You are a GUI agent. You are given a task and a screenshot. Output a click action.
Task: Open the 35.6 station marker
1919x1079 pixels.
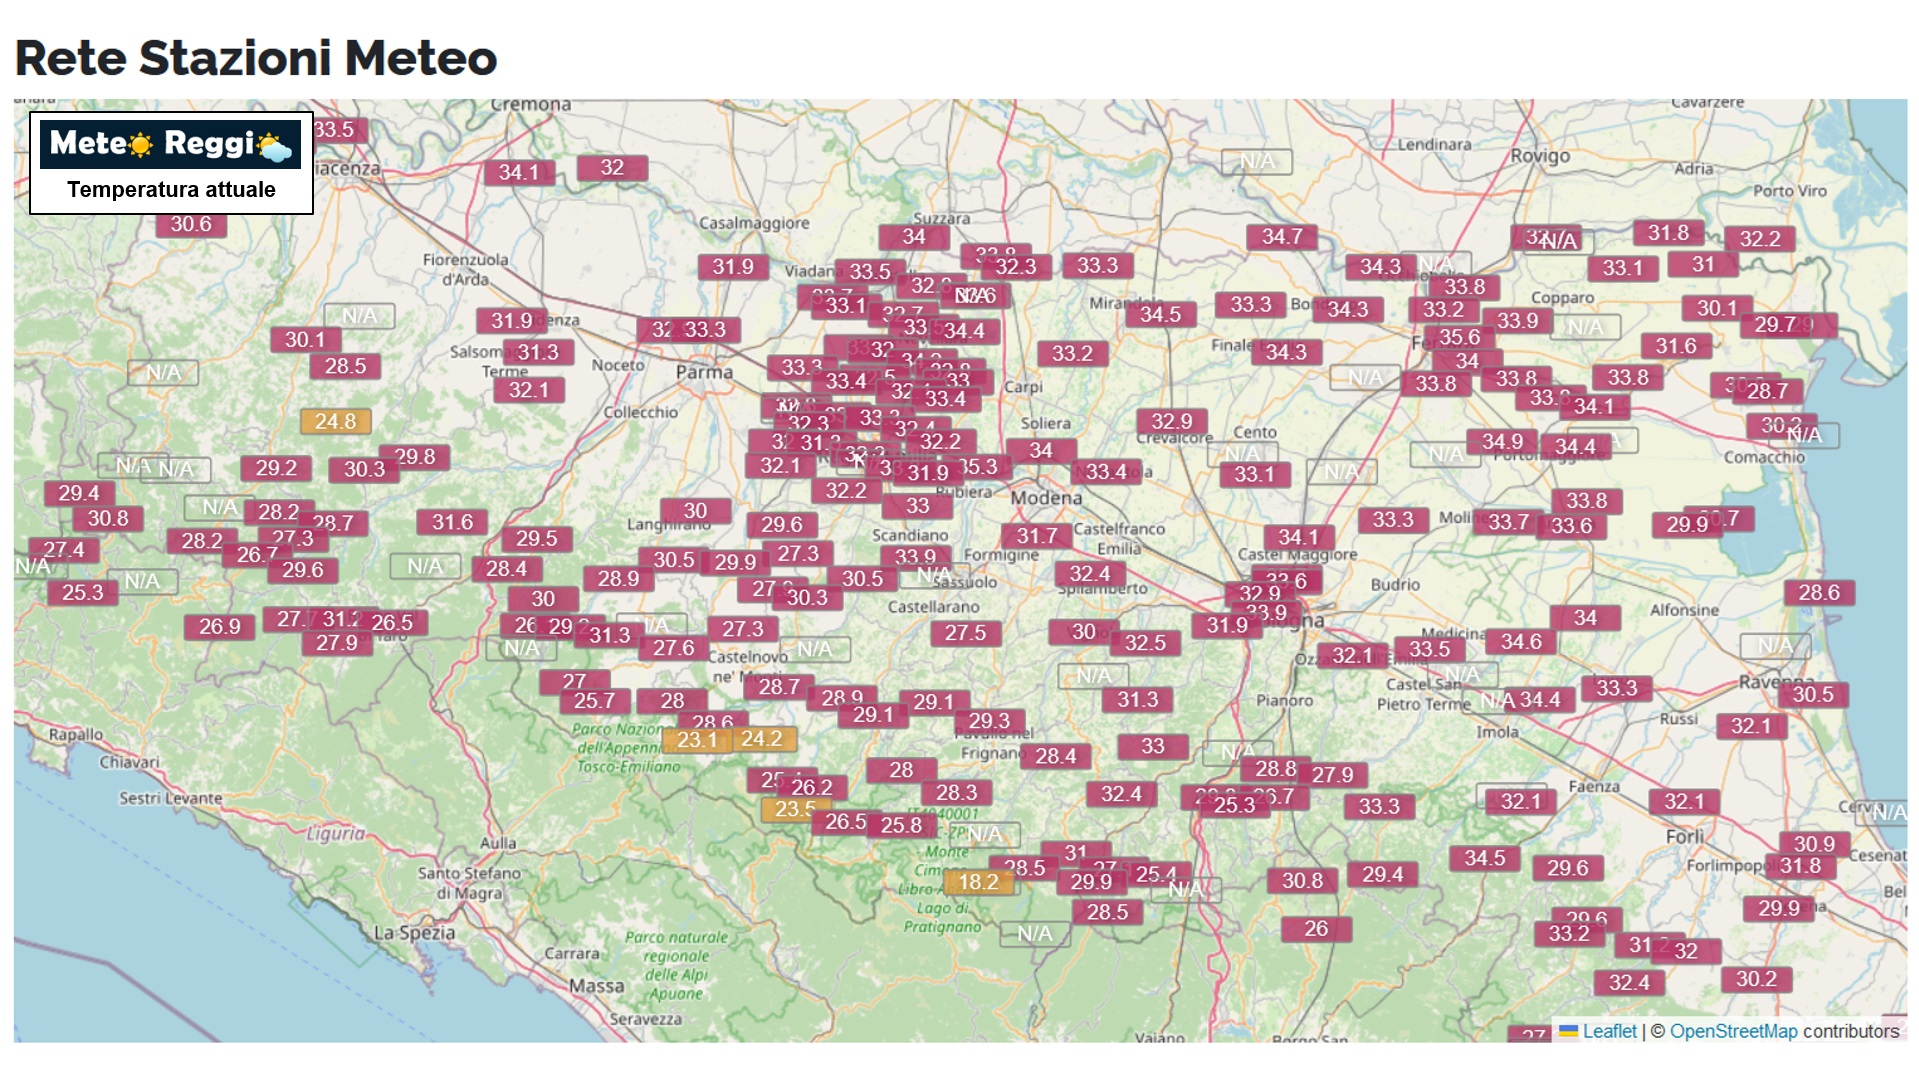pos(1460,337)
